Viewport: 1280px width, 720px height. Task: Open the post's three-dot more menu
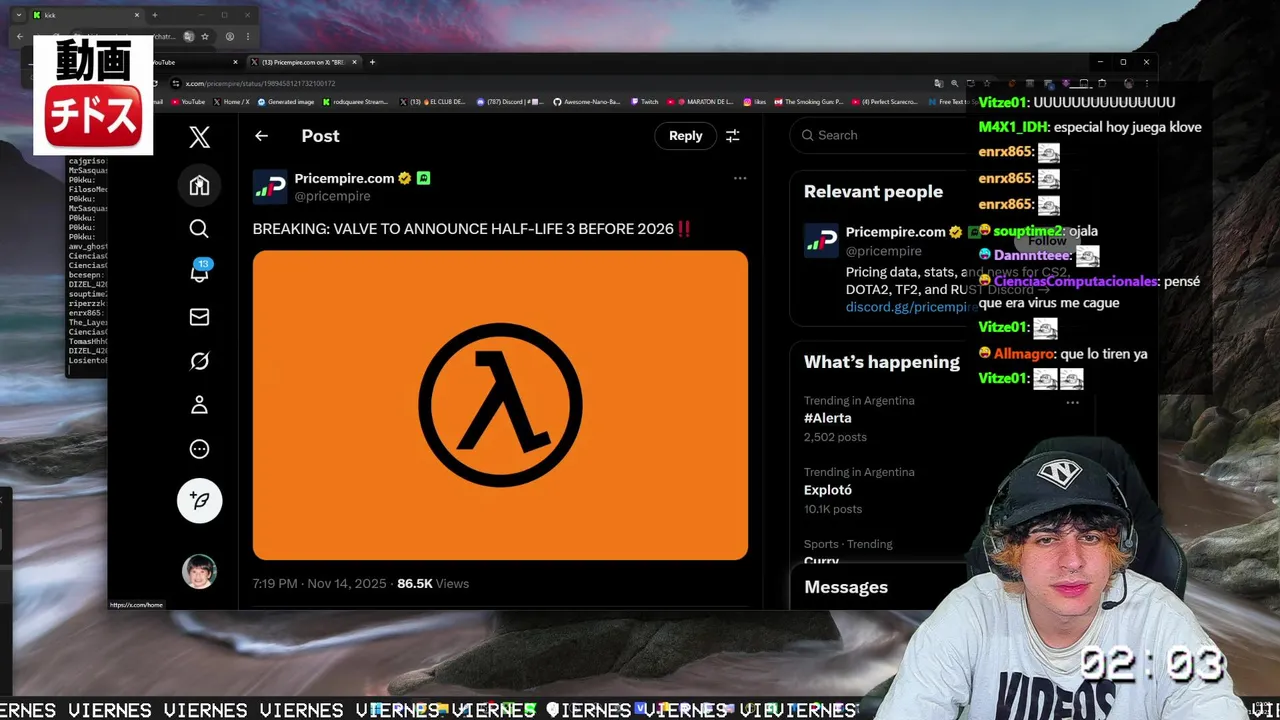(740, 178)
